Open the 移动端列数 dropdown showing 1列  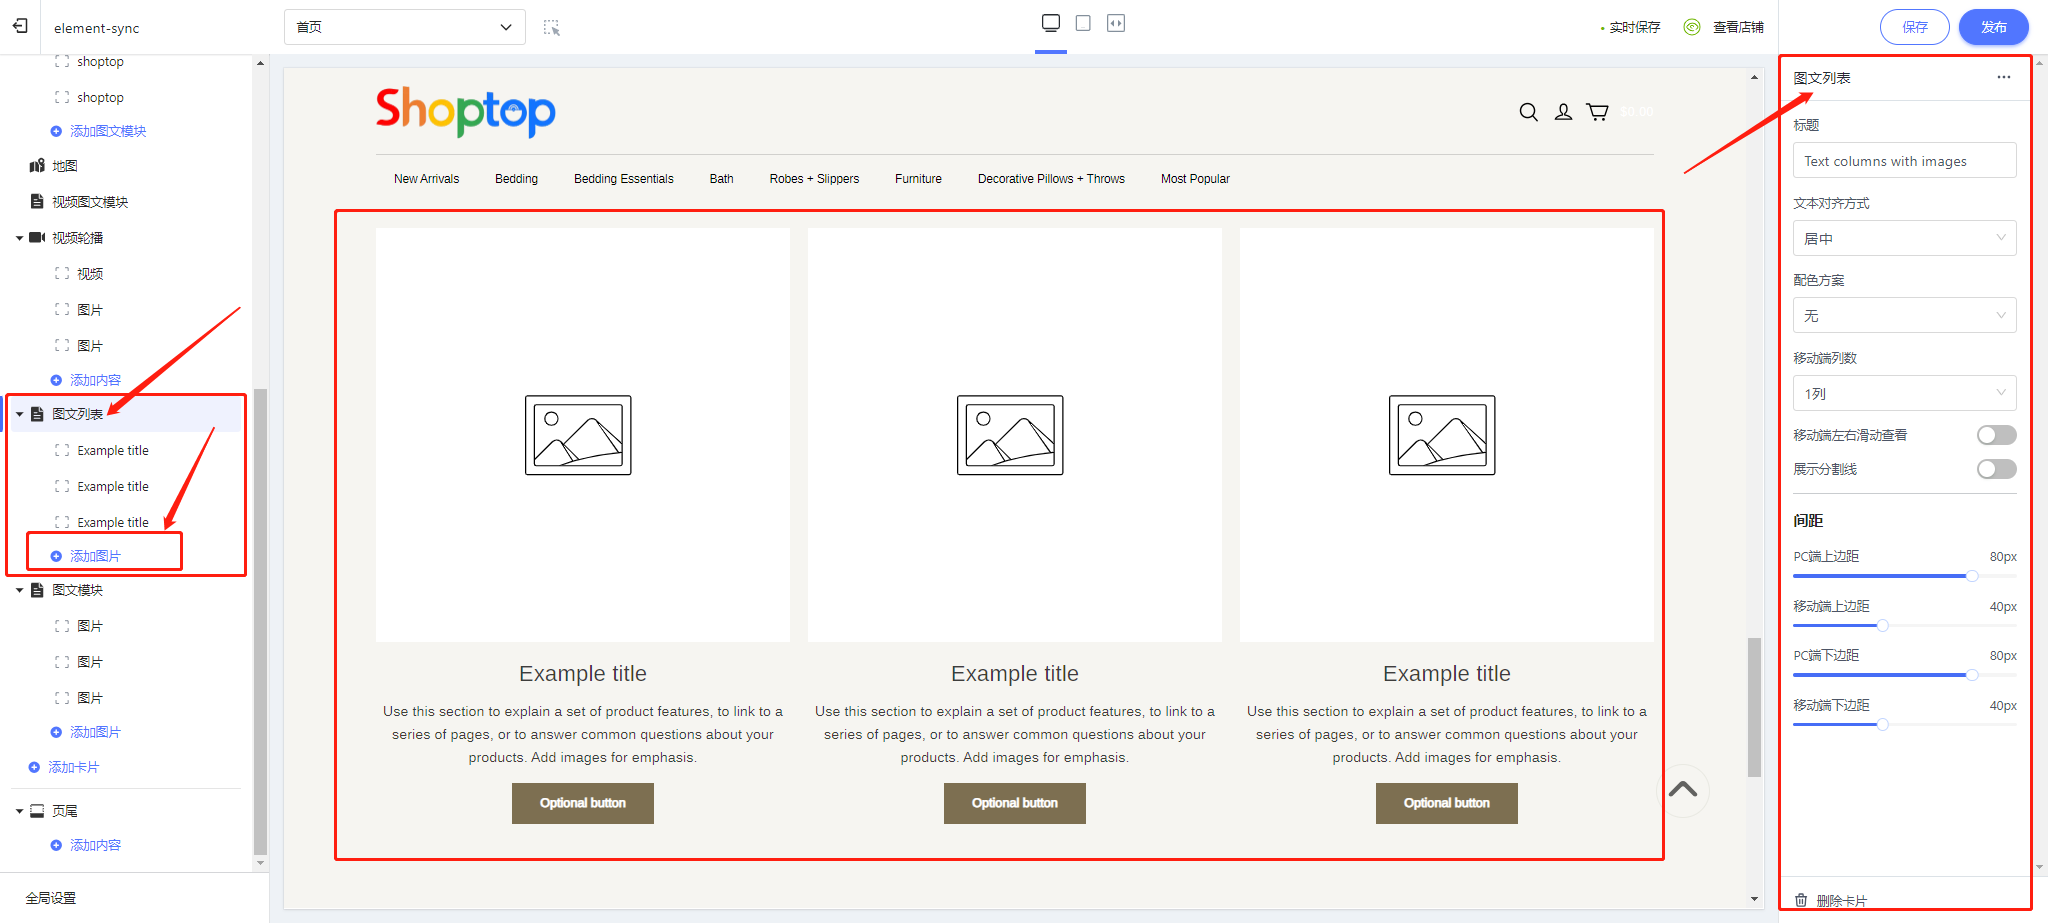click(1904, 393)
